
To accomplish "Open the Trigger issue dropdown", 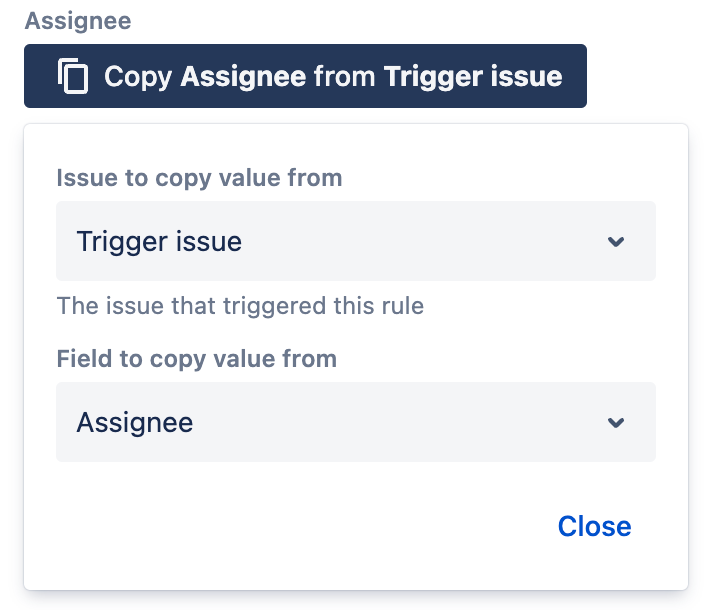I will pos(356,241).
